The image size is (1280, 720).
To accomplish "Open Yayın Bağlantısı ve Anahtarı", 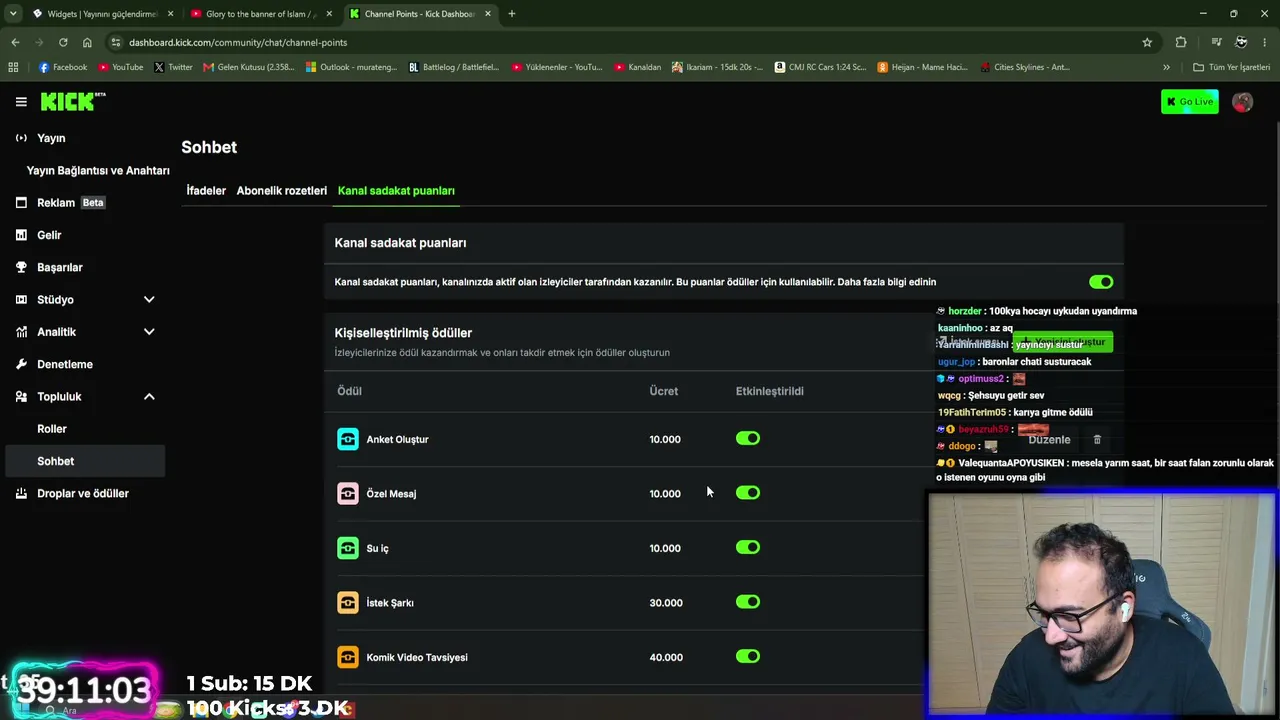I will coord(98,170).
